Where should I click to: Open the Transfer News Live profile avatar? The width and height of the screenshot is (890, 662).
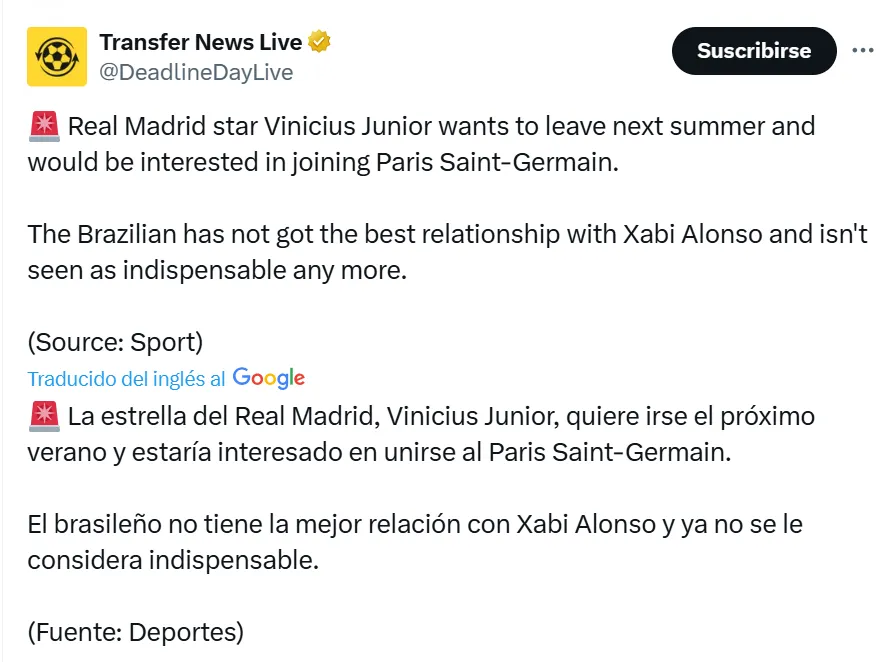click(x=57, y=56)
